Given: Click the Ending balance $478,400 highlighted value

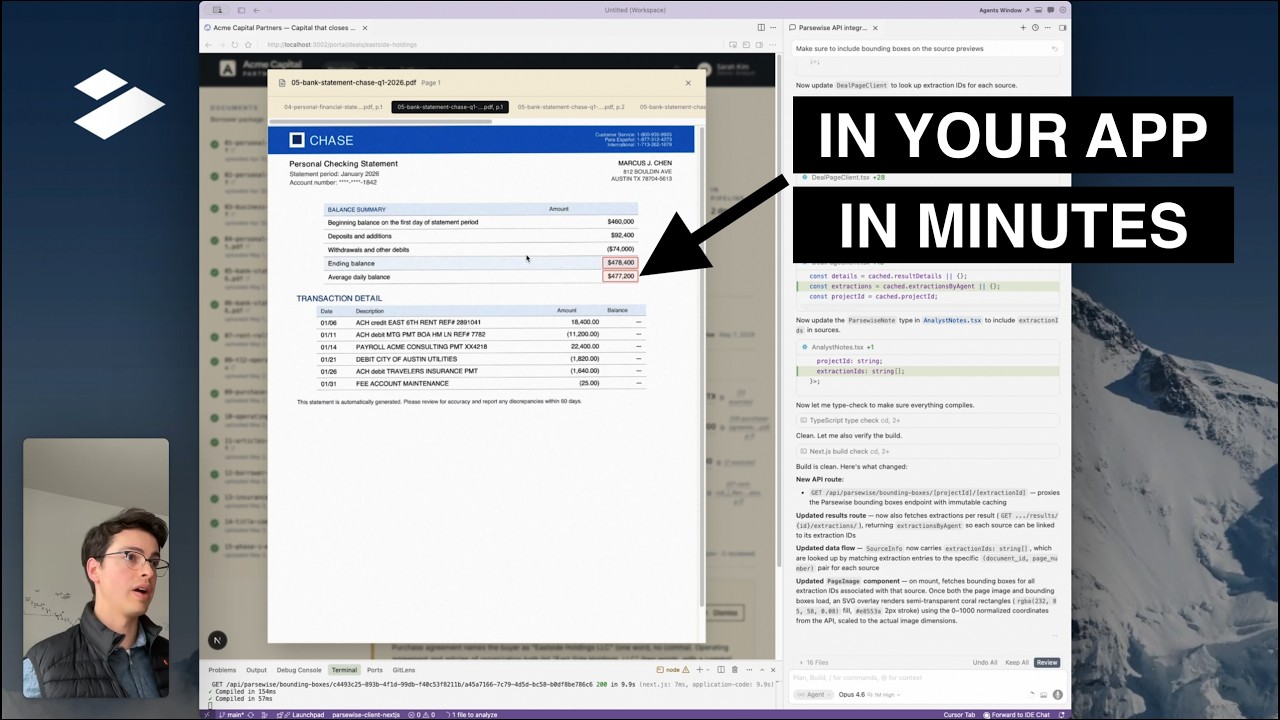Looking at the screenshot, I should tap(620, 263).
